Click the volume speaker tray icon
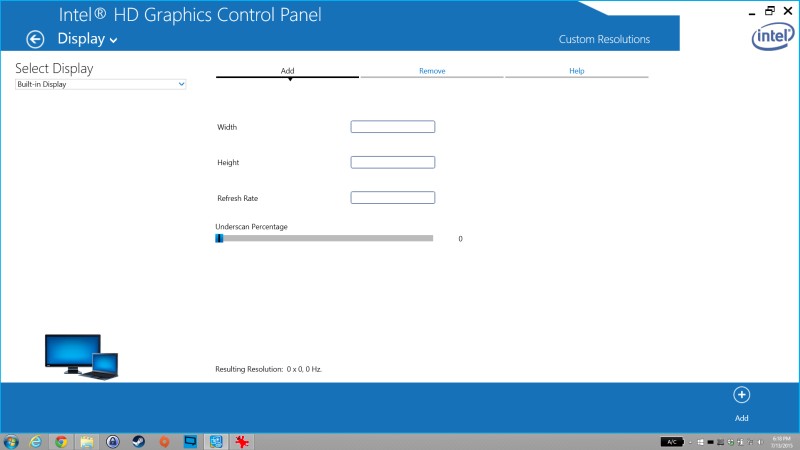 point(760,442)
